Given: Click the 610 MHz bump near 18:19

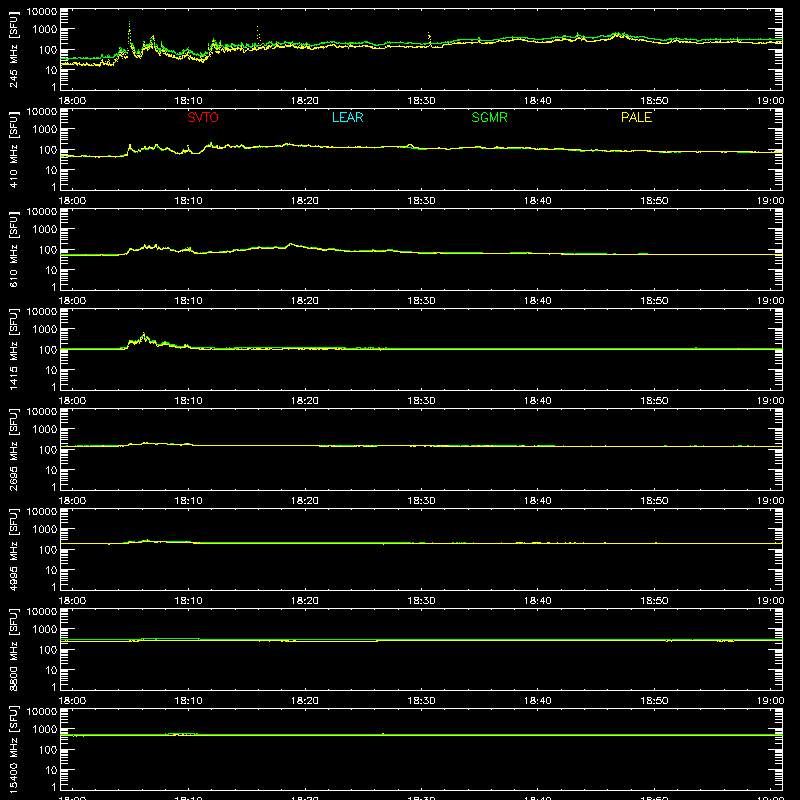Looking at the screenshot, I should pyautogui.click(x=291, y=244).
